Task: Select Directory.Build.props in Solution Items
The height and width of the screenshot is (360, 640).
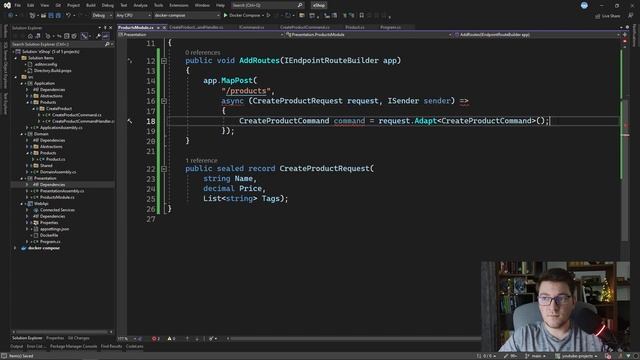Action: (52, 71)
